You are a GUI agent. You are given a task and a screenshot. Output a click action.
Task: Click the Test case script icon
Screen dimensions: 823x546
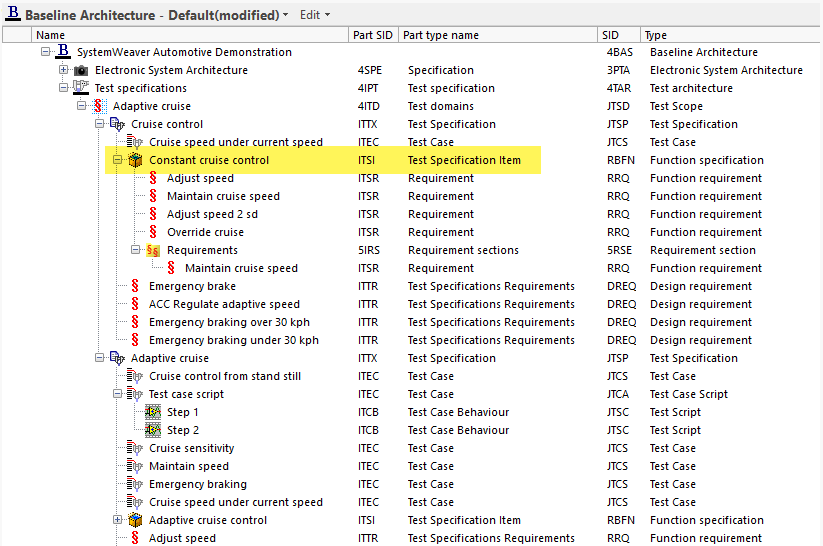[x=134, y=394]
